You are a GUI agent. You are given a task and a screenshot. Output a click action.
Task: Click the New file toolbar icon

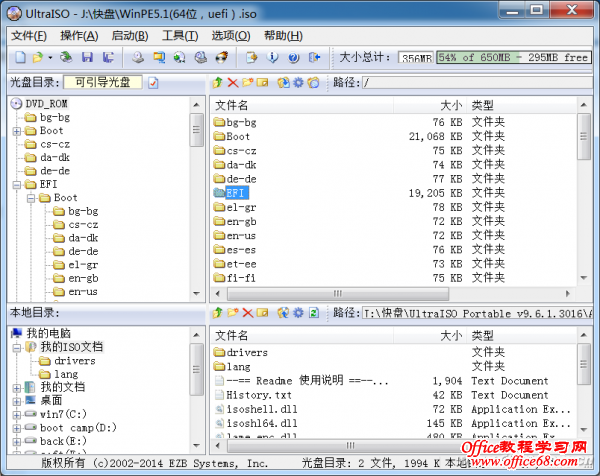20,57
